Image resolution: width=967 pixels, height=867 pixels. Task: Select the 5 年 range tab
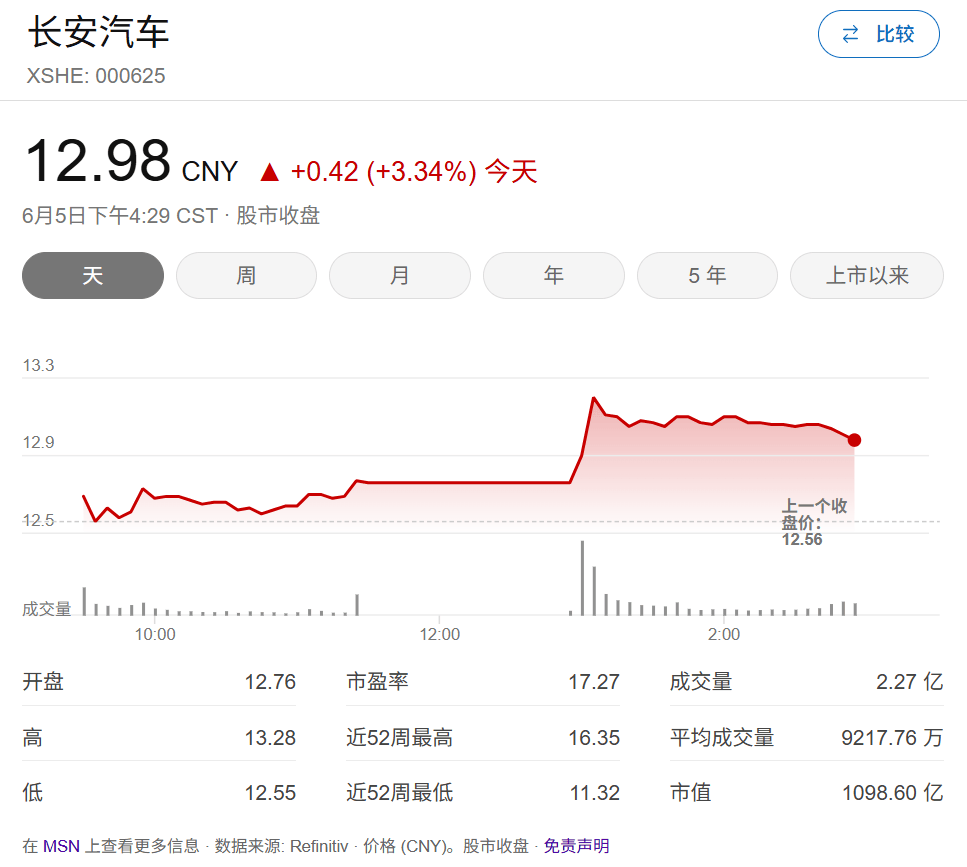coord(707,275)
